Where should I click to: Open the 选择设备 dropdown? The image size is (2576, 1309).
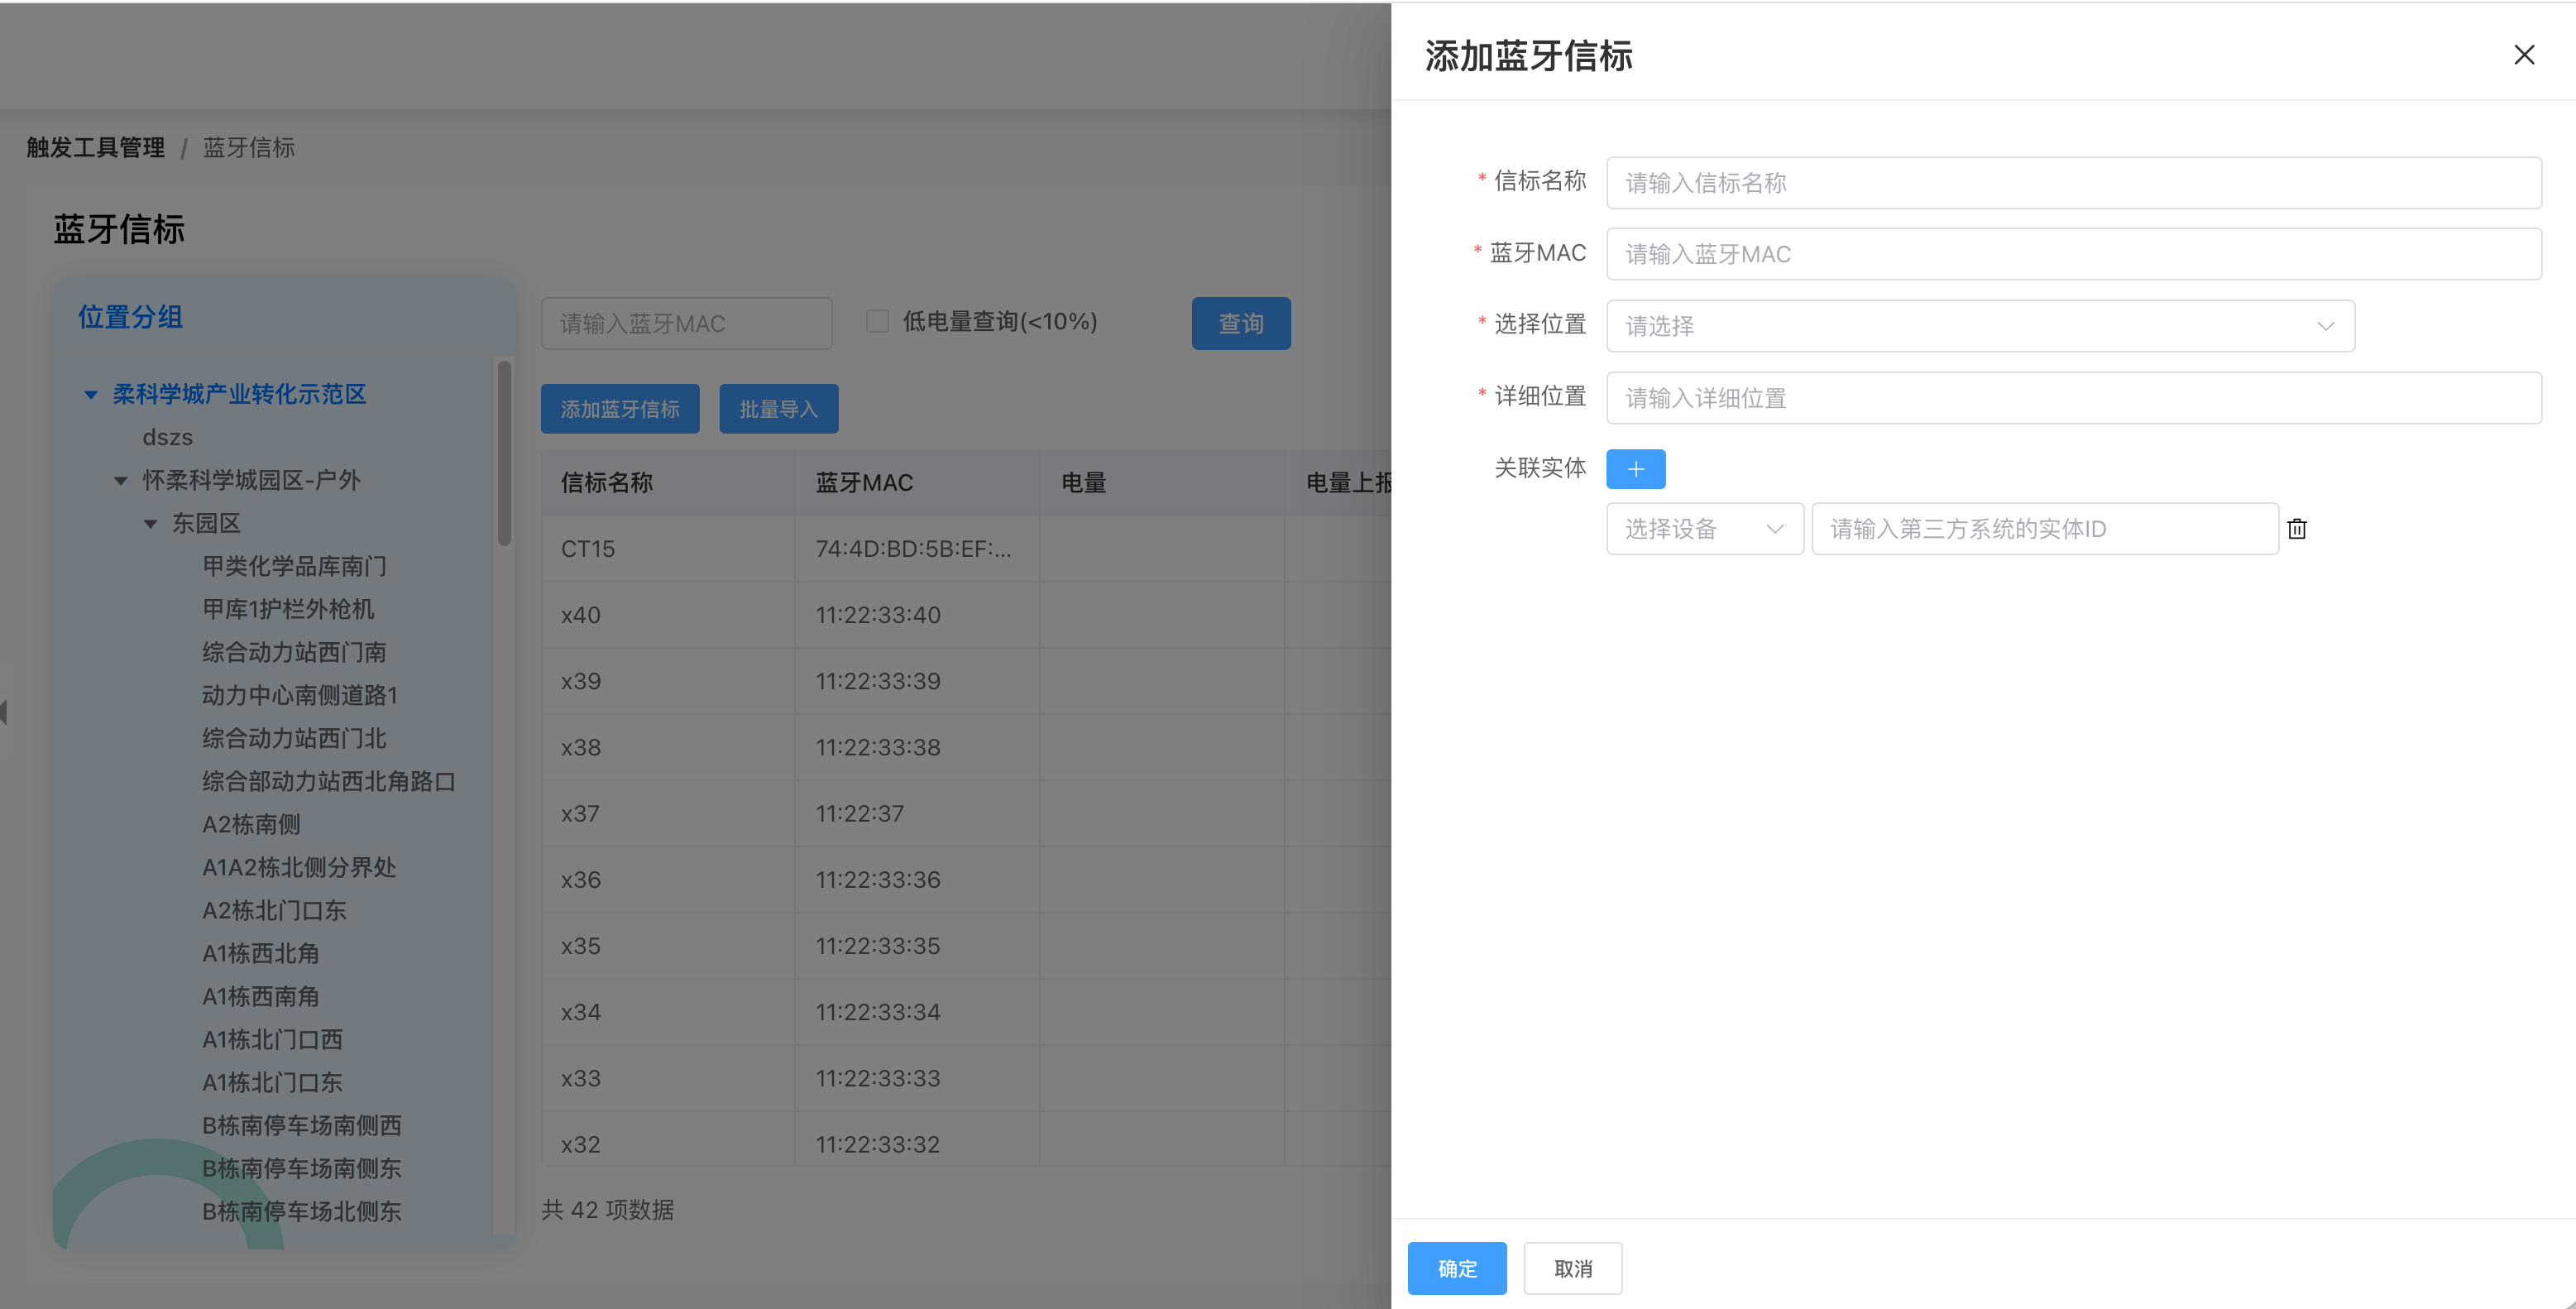tap(1704, 529)
